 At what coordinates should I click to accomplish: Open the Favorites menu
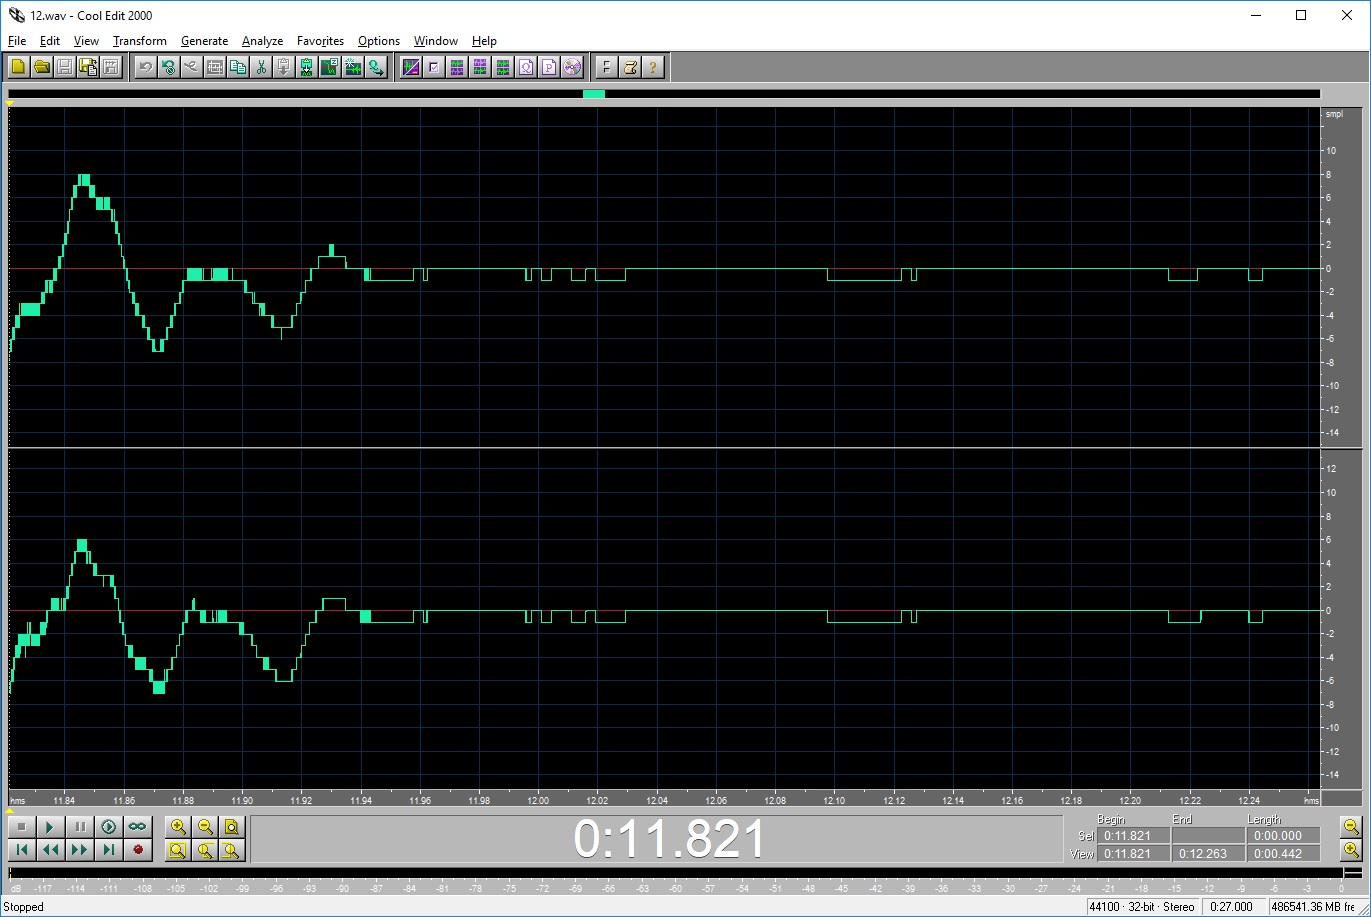(x=320, y=41)
